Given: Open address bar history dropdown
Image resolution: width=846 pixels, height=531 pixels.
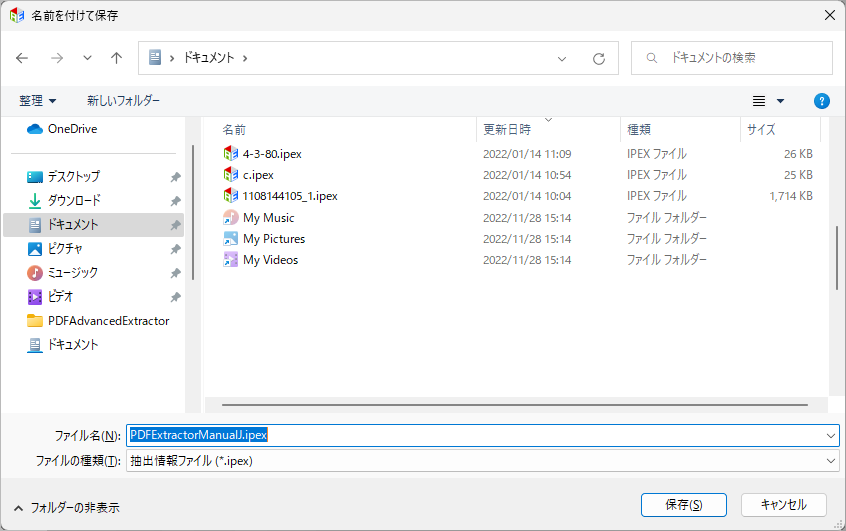Looking at the screenshot, I should point(562,58).
